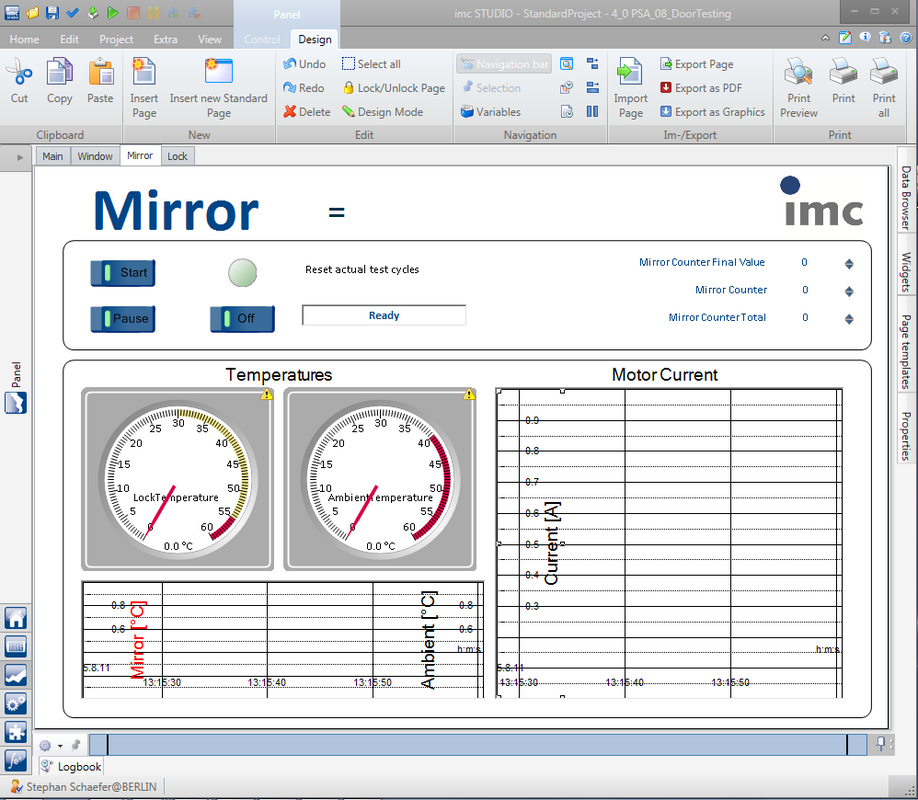Open the formula function sidebar icon
Viewport: 918px width, 800px height.
(x=16, y=761)
